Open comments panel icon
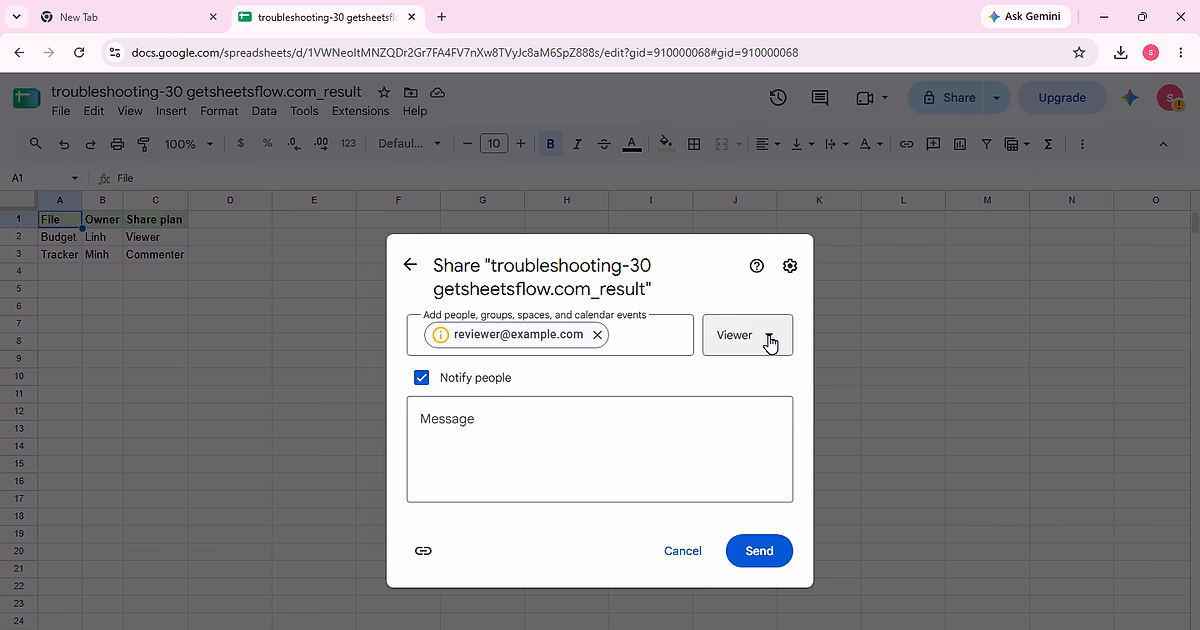 point(820,97)
